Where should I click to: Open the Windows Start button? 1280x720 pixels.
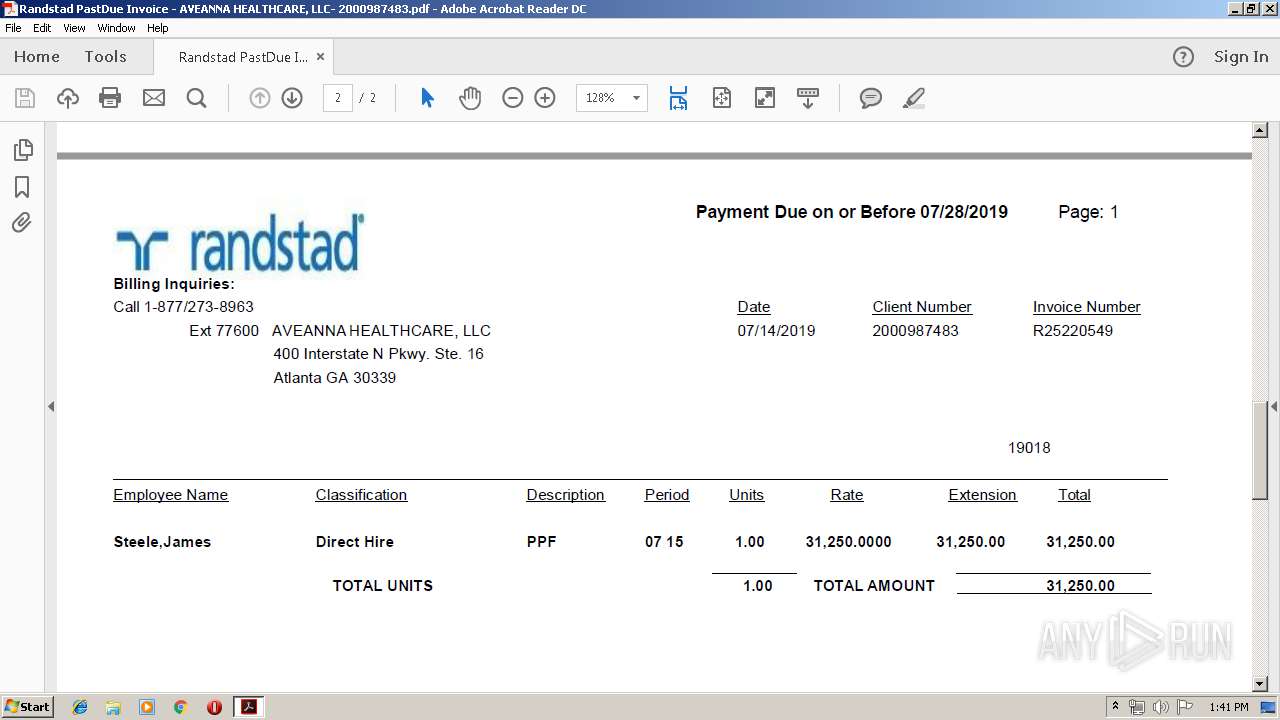click(x=28, y=707)
